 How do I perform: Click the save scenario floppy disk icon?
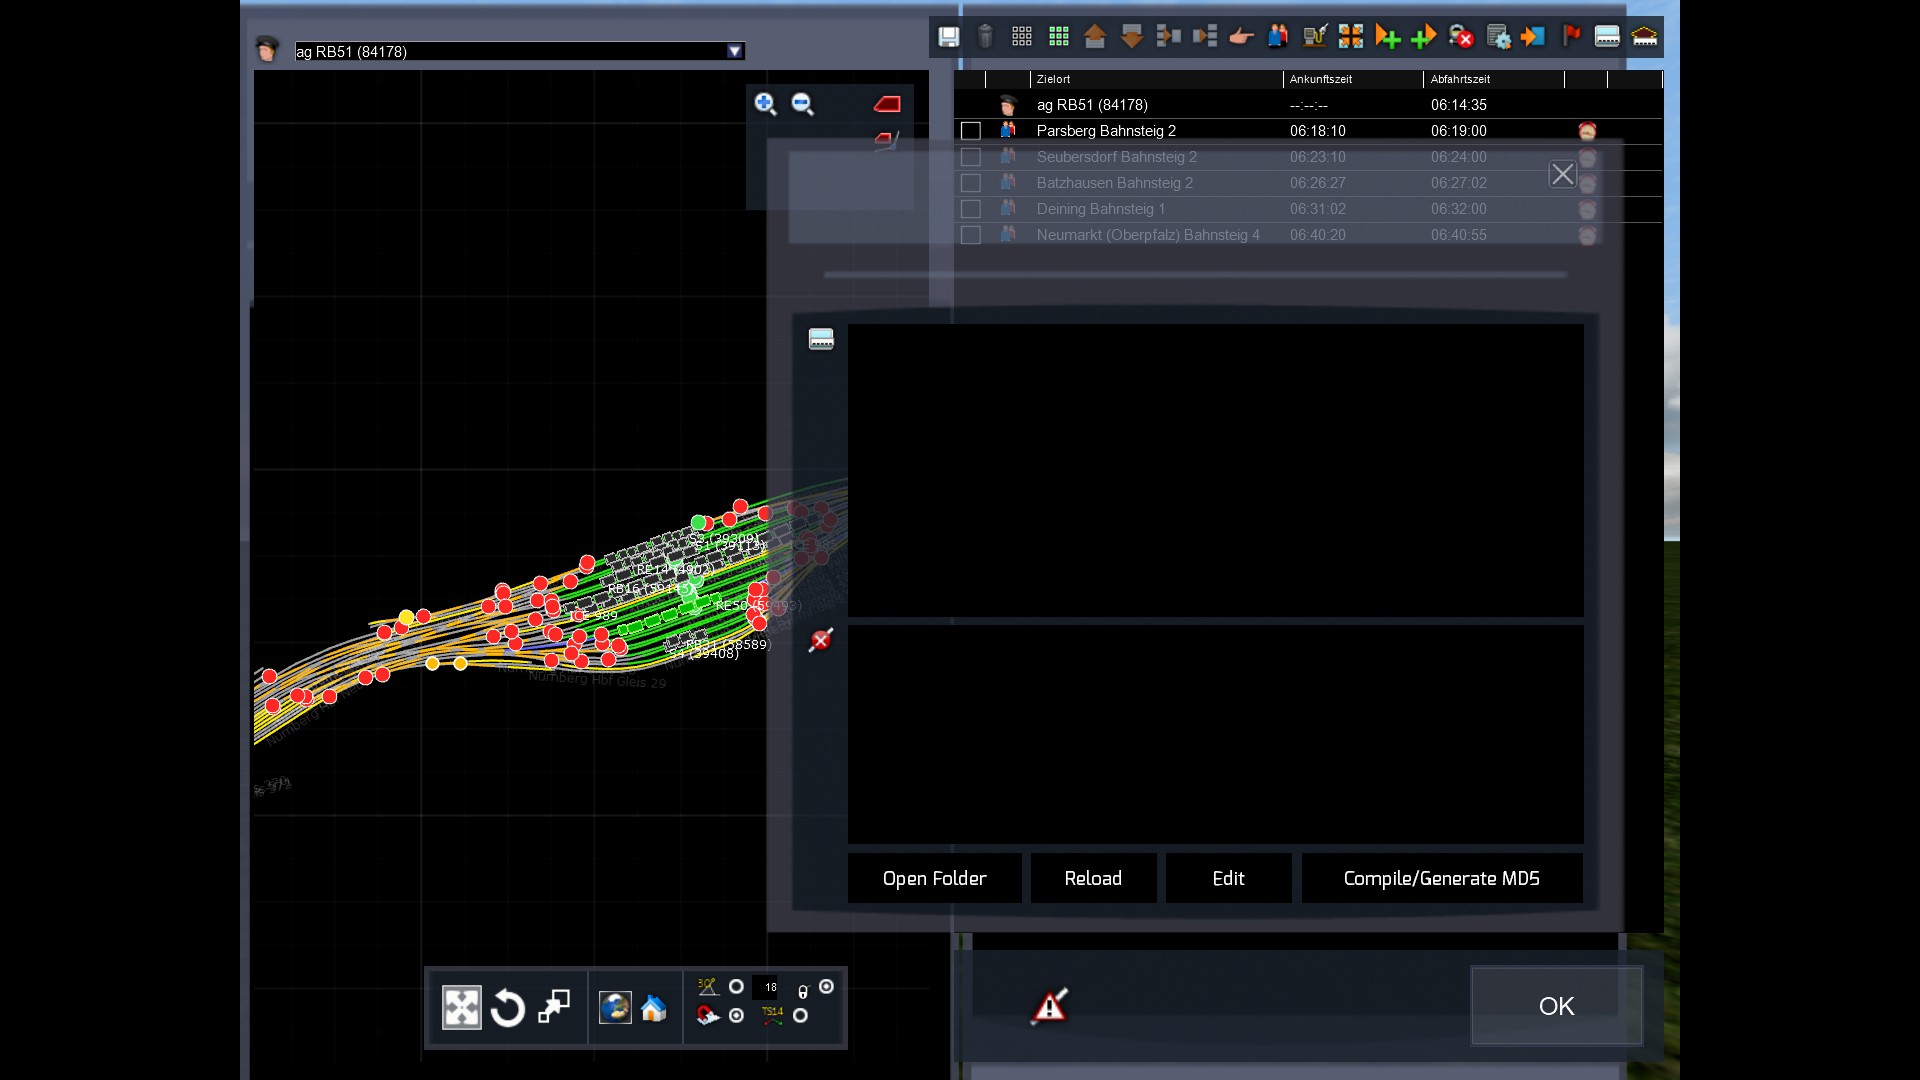[x=948, y=37]
